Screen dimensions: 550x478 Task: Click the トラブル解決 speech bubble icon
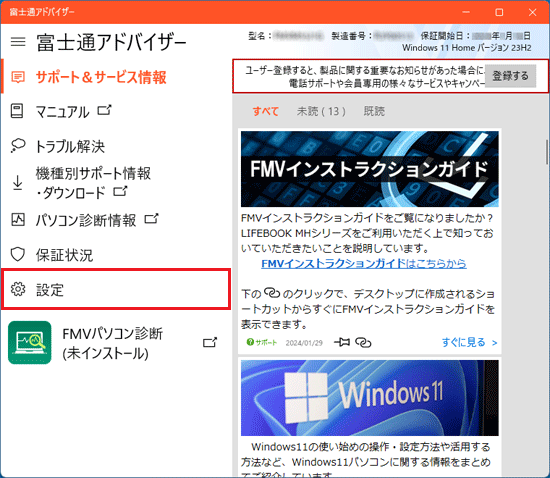point(18,145)
